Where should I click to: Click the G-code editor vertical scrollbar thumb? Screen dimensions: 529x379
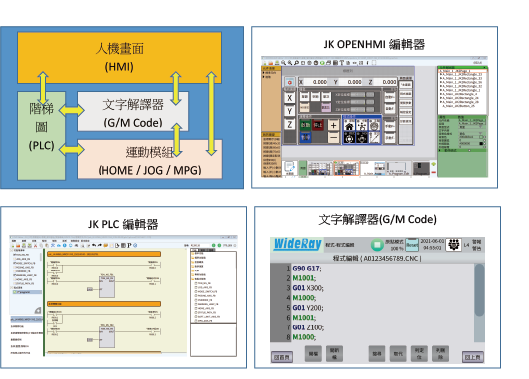point(479,290)
